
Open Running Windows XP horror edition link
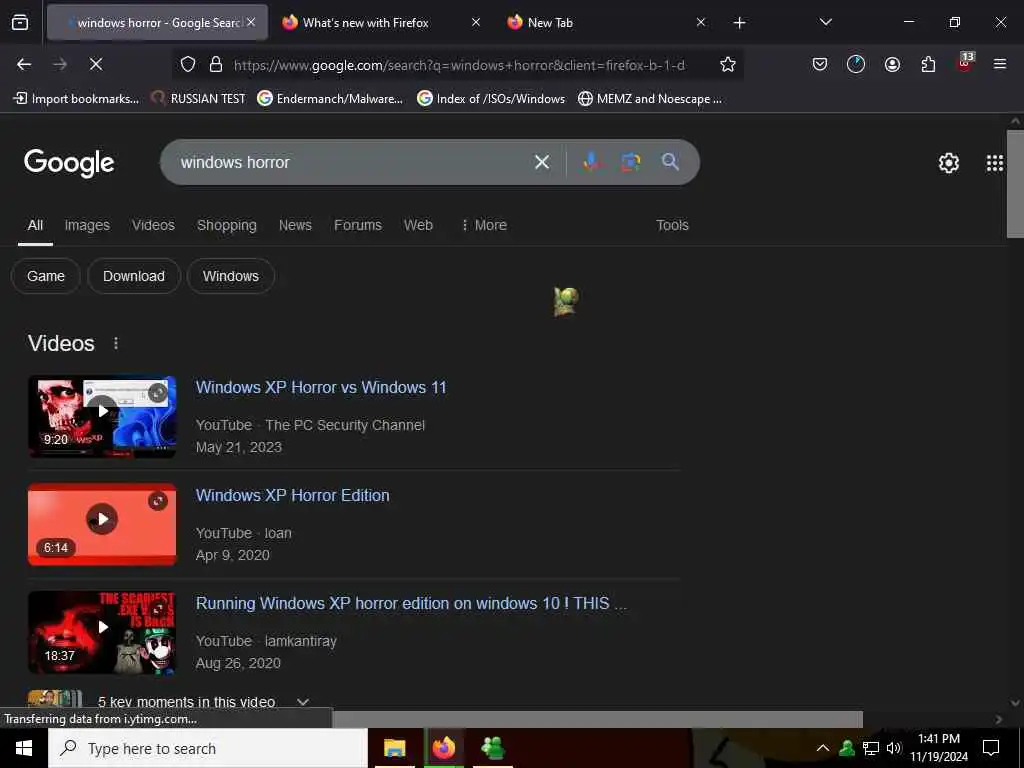[x=411, y=603]
